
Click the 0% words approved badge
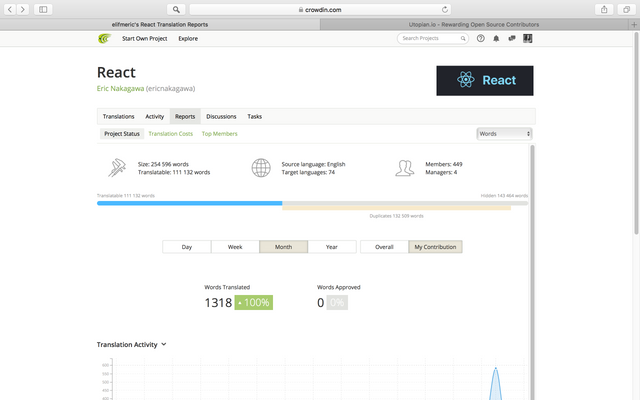pos(337,302)
